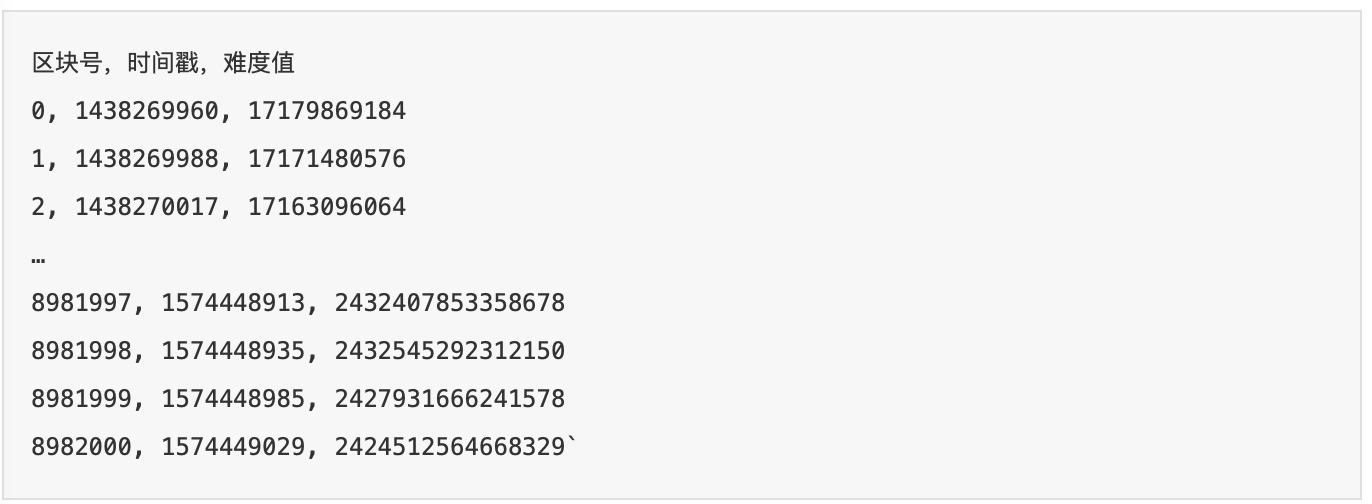Click the header line 区块号, 时间戳, 难度值
This screenshot has height=504, width=1372.
click(163, 64)
